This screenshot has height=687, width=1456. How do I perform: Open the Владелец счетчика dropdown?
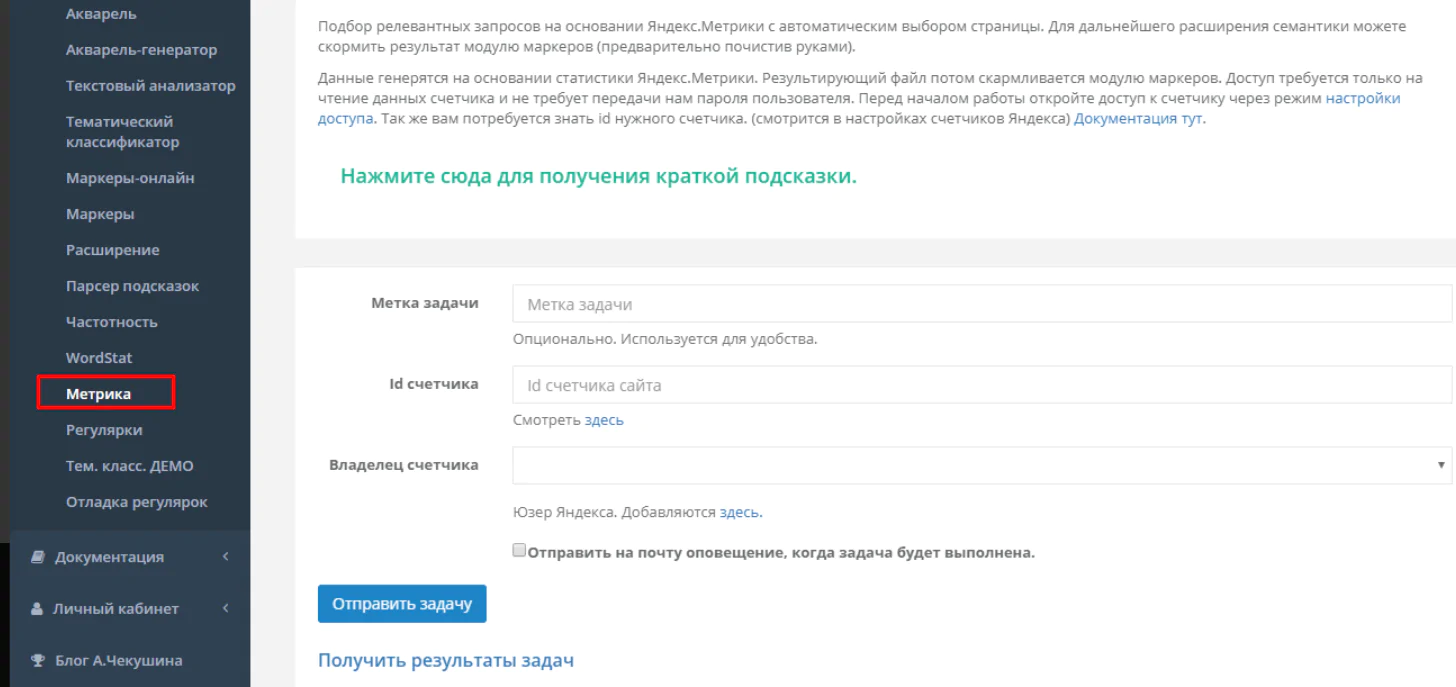982,465
